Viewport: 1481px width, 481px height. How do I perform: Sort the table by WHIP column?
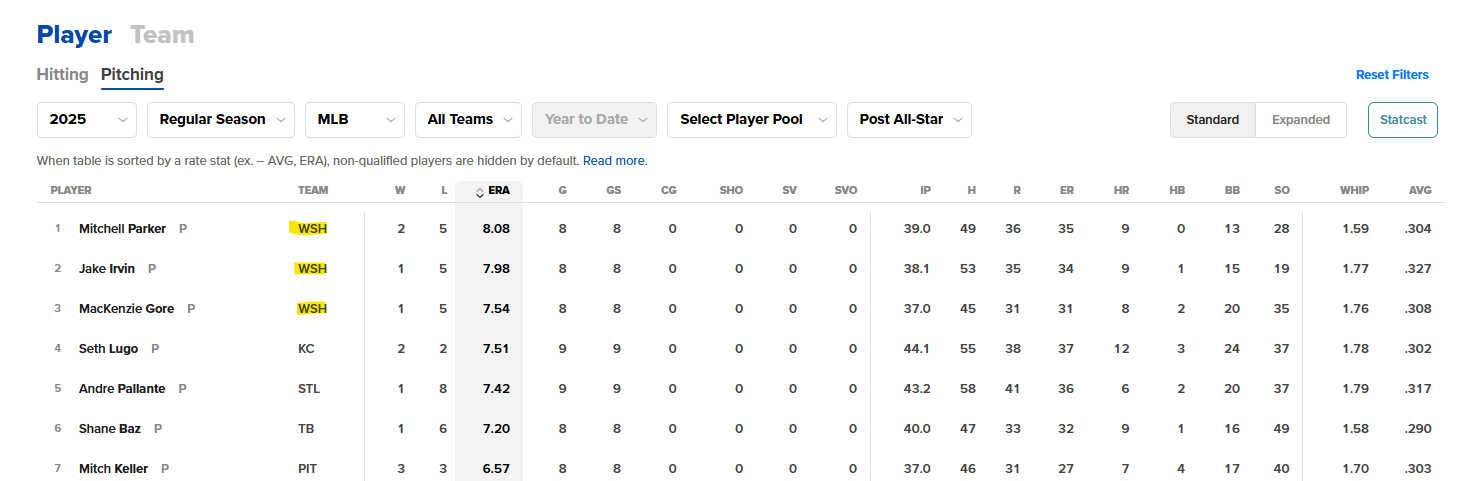pyautogui.click(x=1355, y=190)
